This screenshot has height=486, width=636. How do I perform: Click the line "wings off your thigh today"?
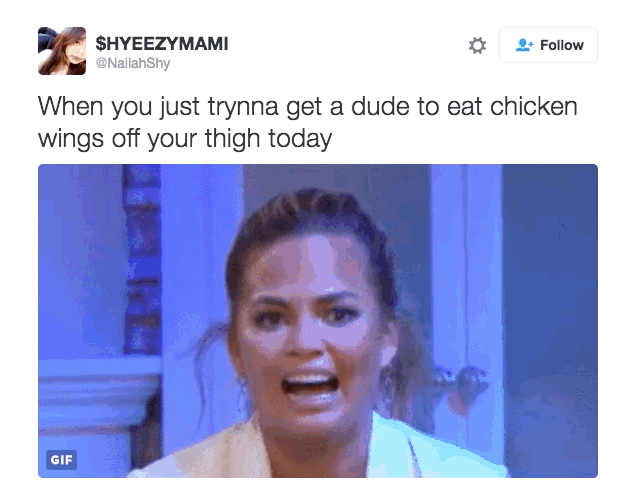(x=185, y=139)
